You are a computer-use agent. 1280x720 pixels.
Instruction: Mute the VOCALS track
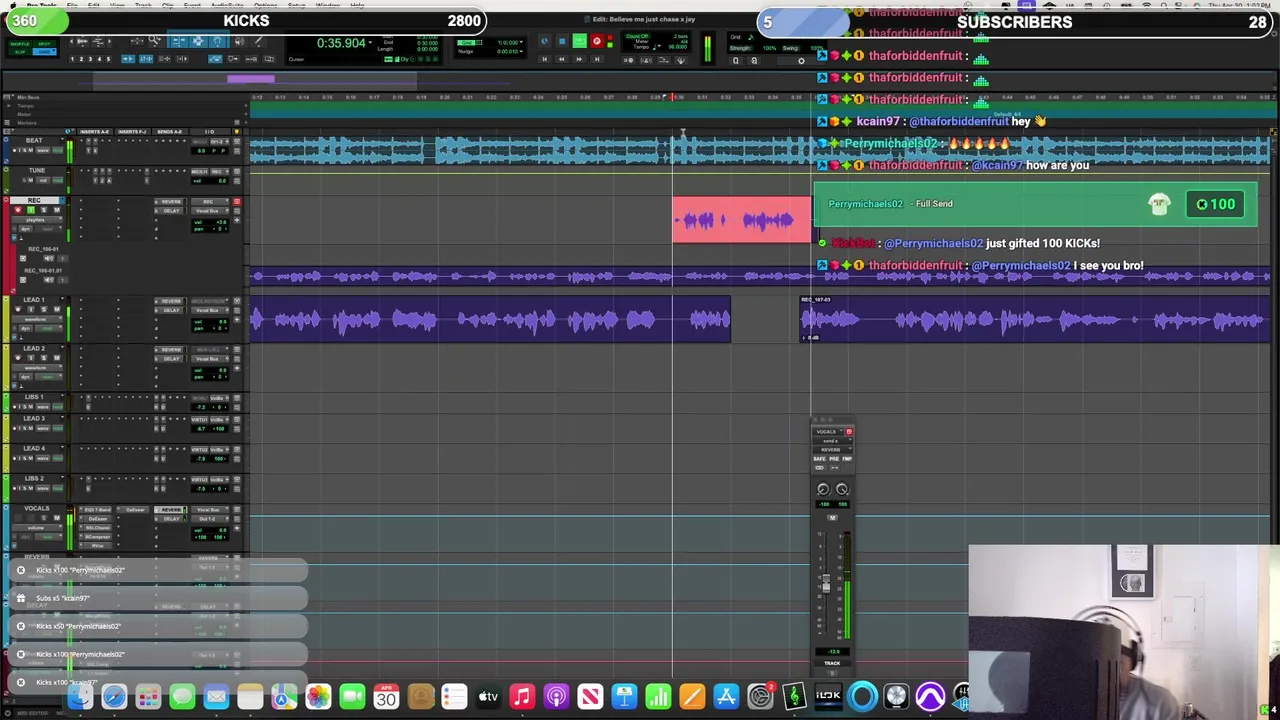pyautogui.click(x=57, y=518)
